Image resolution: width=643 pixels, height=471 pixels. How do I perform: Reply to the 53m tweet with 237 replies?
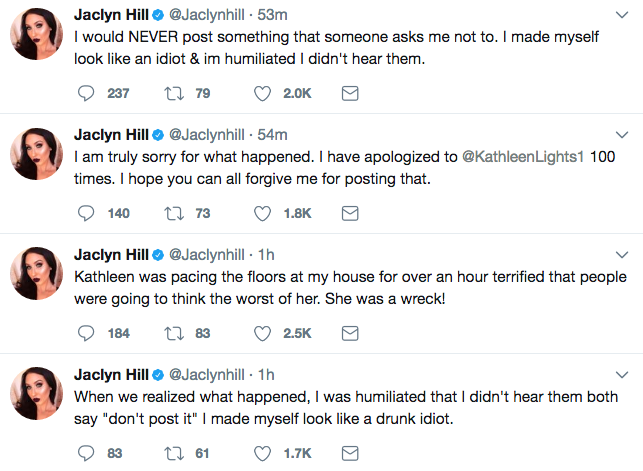point(86,93)
